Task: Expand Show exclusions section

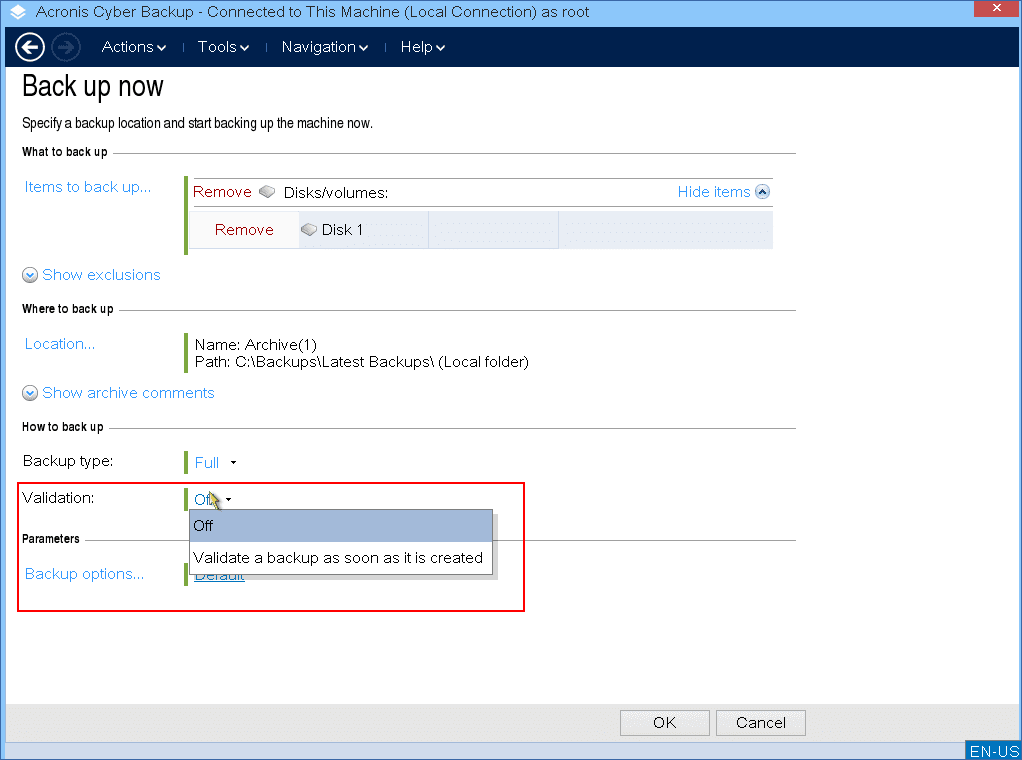Action: click(x=92, y=275)
